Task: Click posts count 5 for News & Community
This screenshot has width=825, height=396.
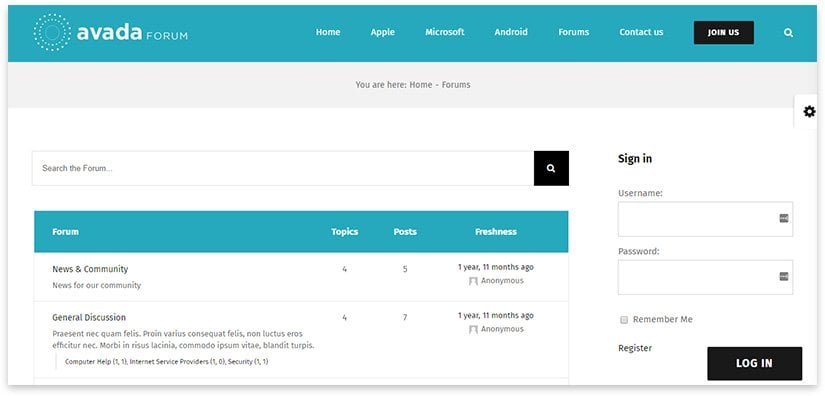Action: tap(405, 269)
